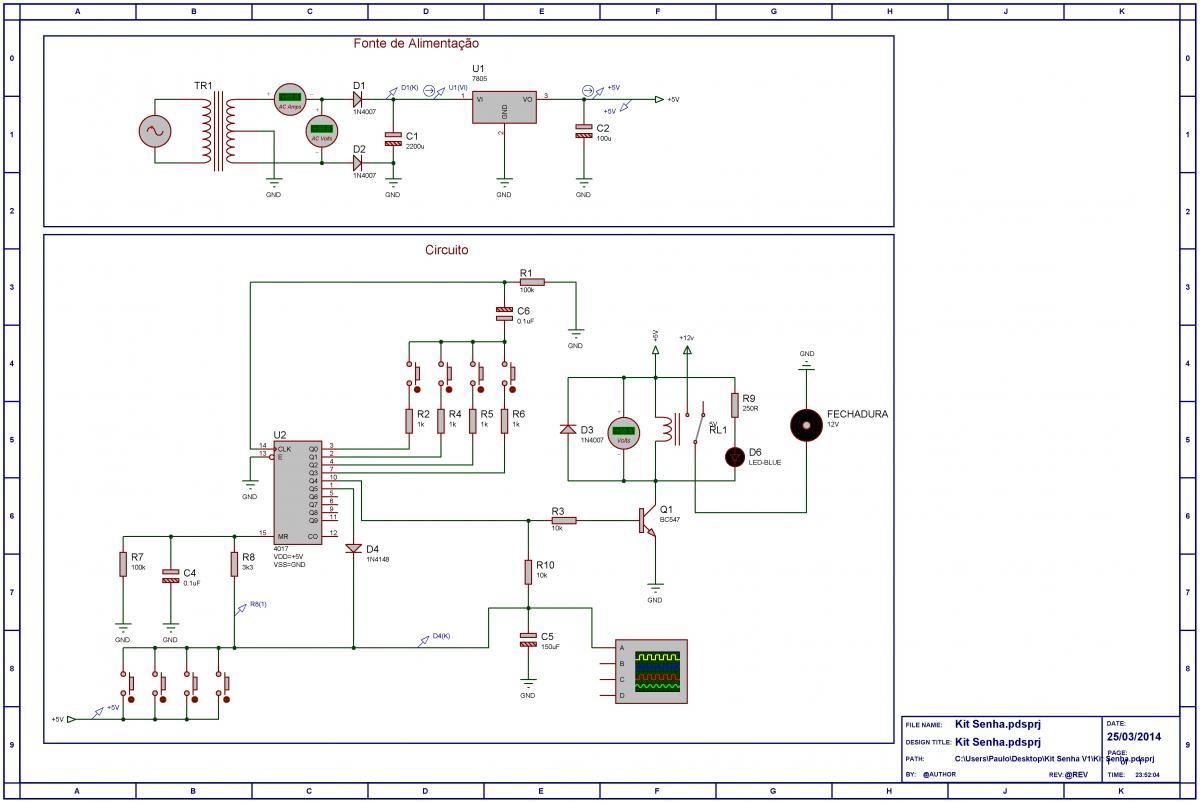The height and width of the screenshot is (803, 1200).
Task: Click the U2 4017 counter chip
Action: tap(298, 493)
